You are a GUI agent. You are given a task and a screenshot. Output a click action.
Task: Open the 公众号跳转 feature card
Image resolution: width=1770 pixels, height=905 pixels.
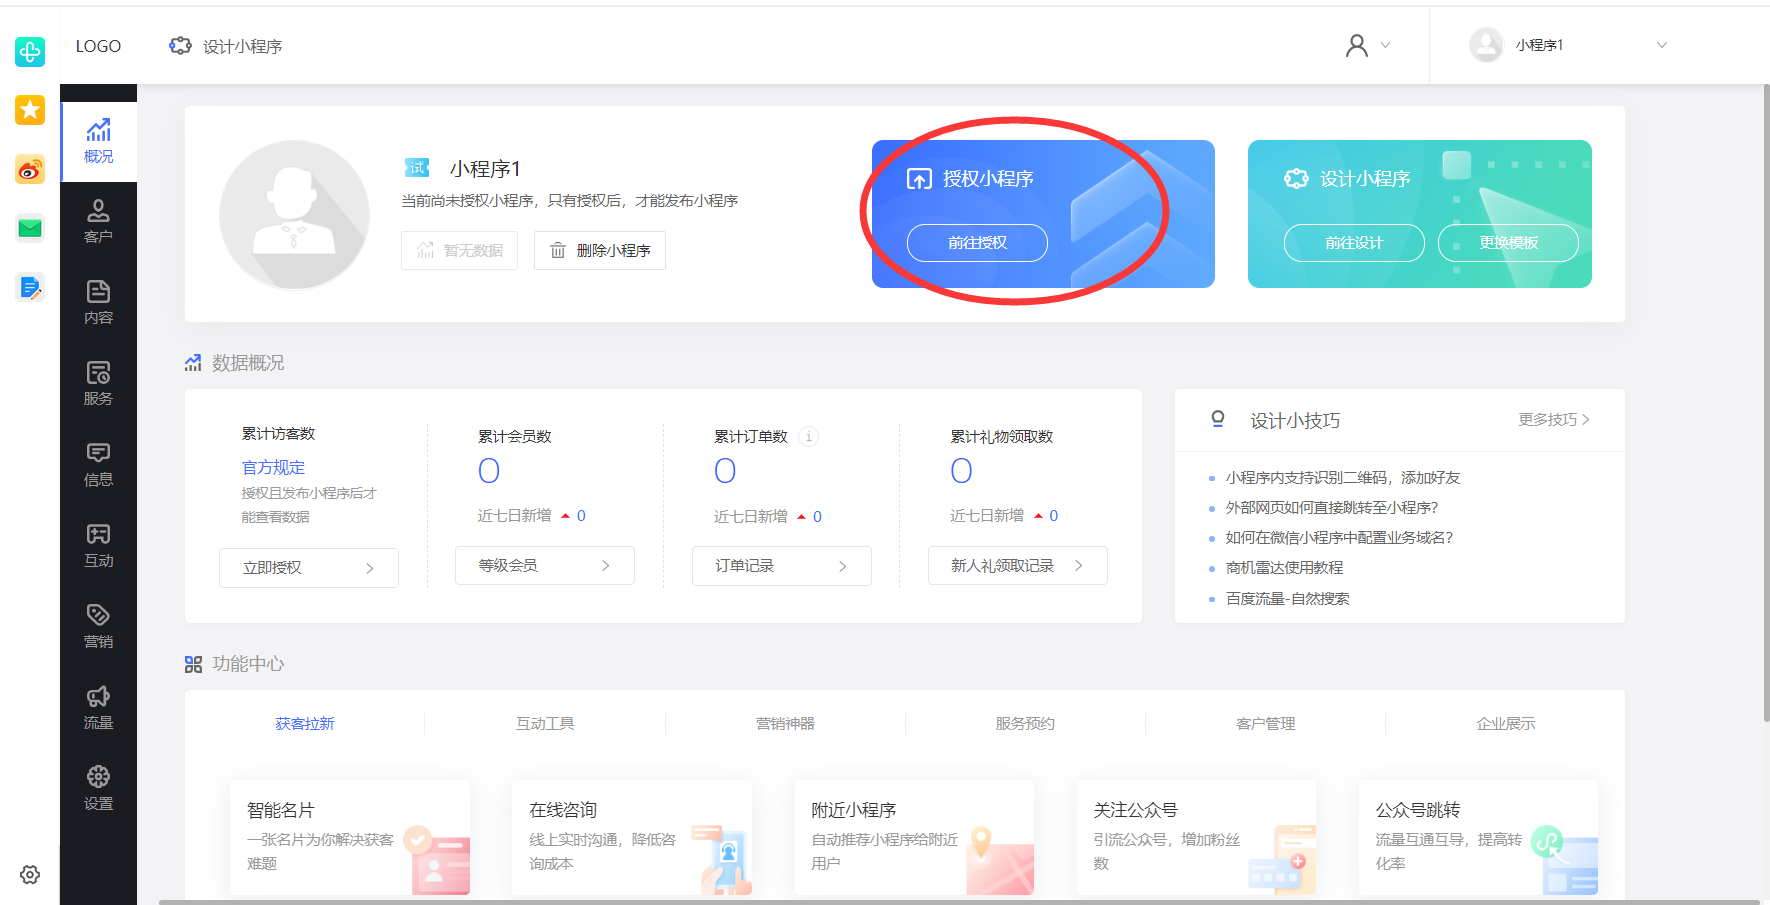[1478, 838]
